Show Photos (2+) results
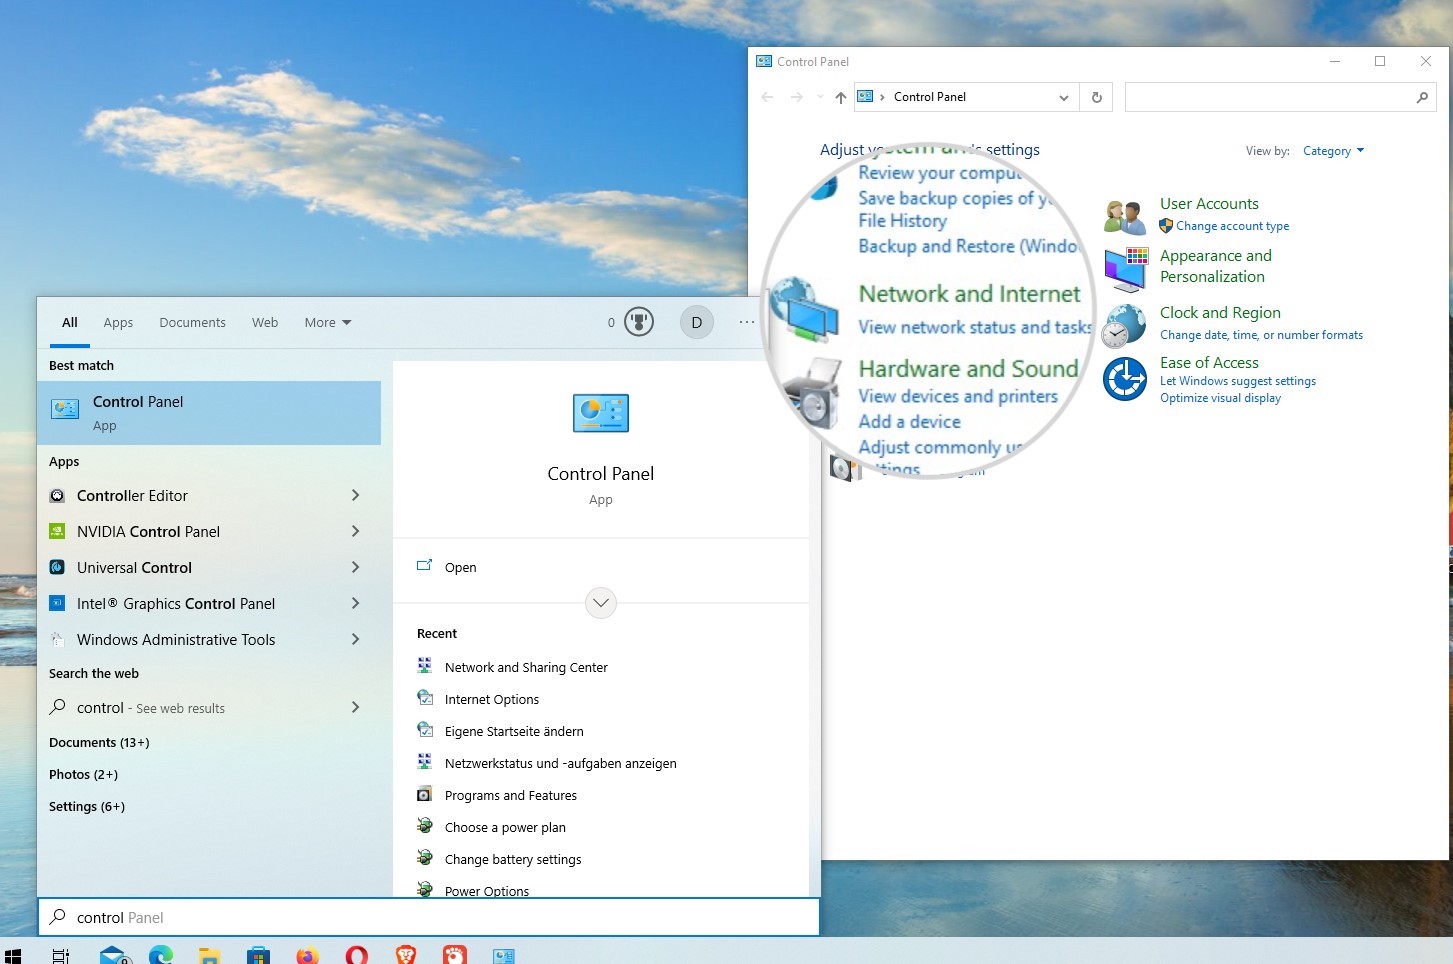The width and height of the screenshot is (1453, 964). coord(83,774)
